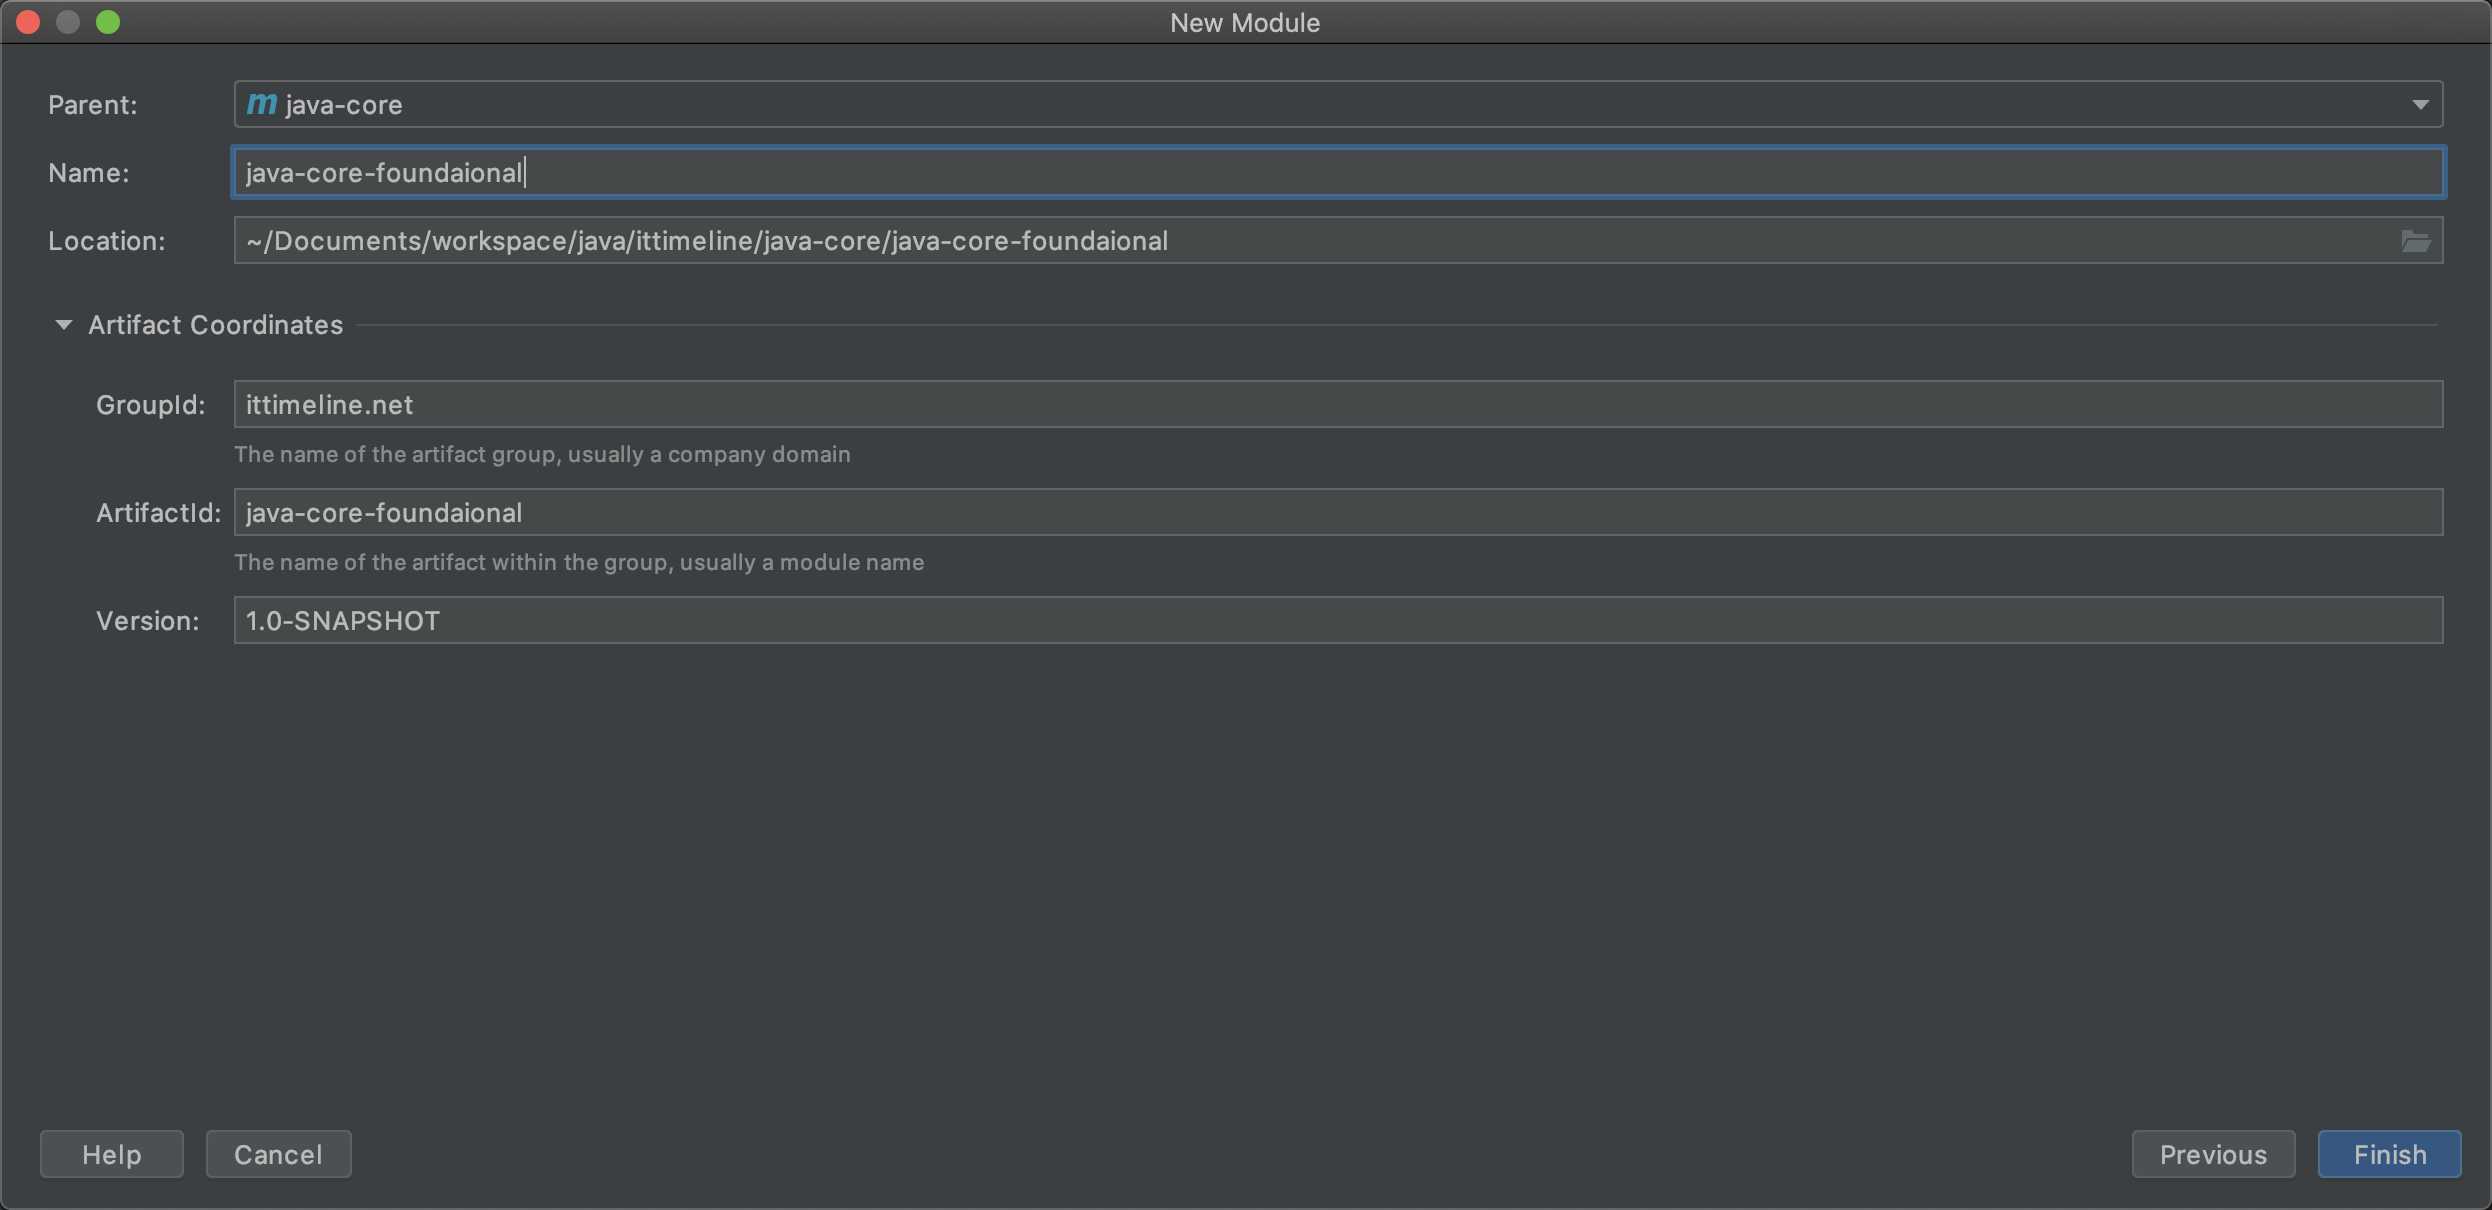
Task: Click the New Module window title
Action: point(1245,22)
